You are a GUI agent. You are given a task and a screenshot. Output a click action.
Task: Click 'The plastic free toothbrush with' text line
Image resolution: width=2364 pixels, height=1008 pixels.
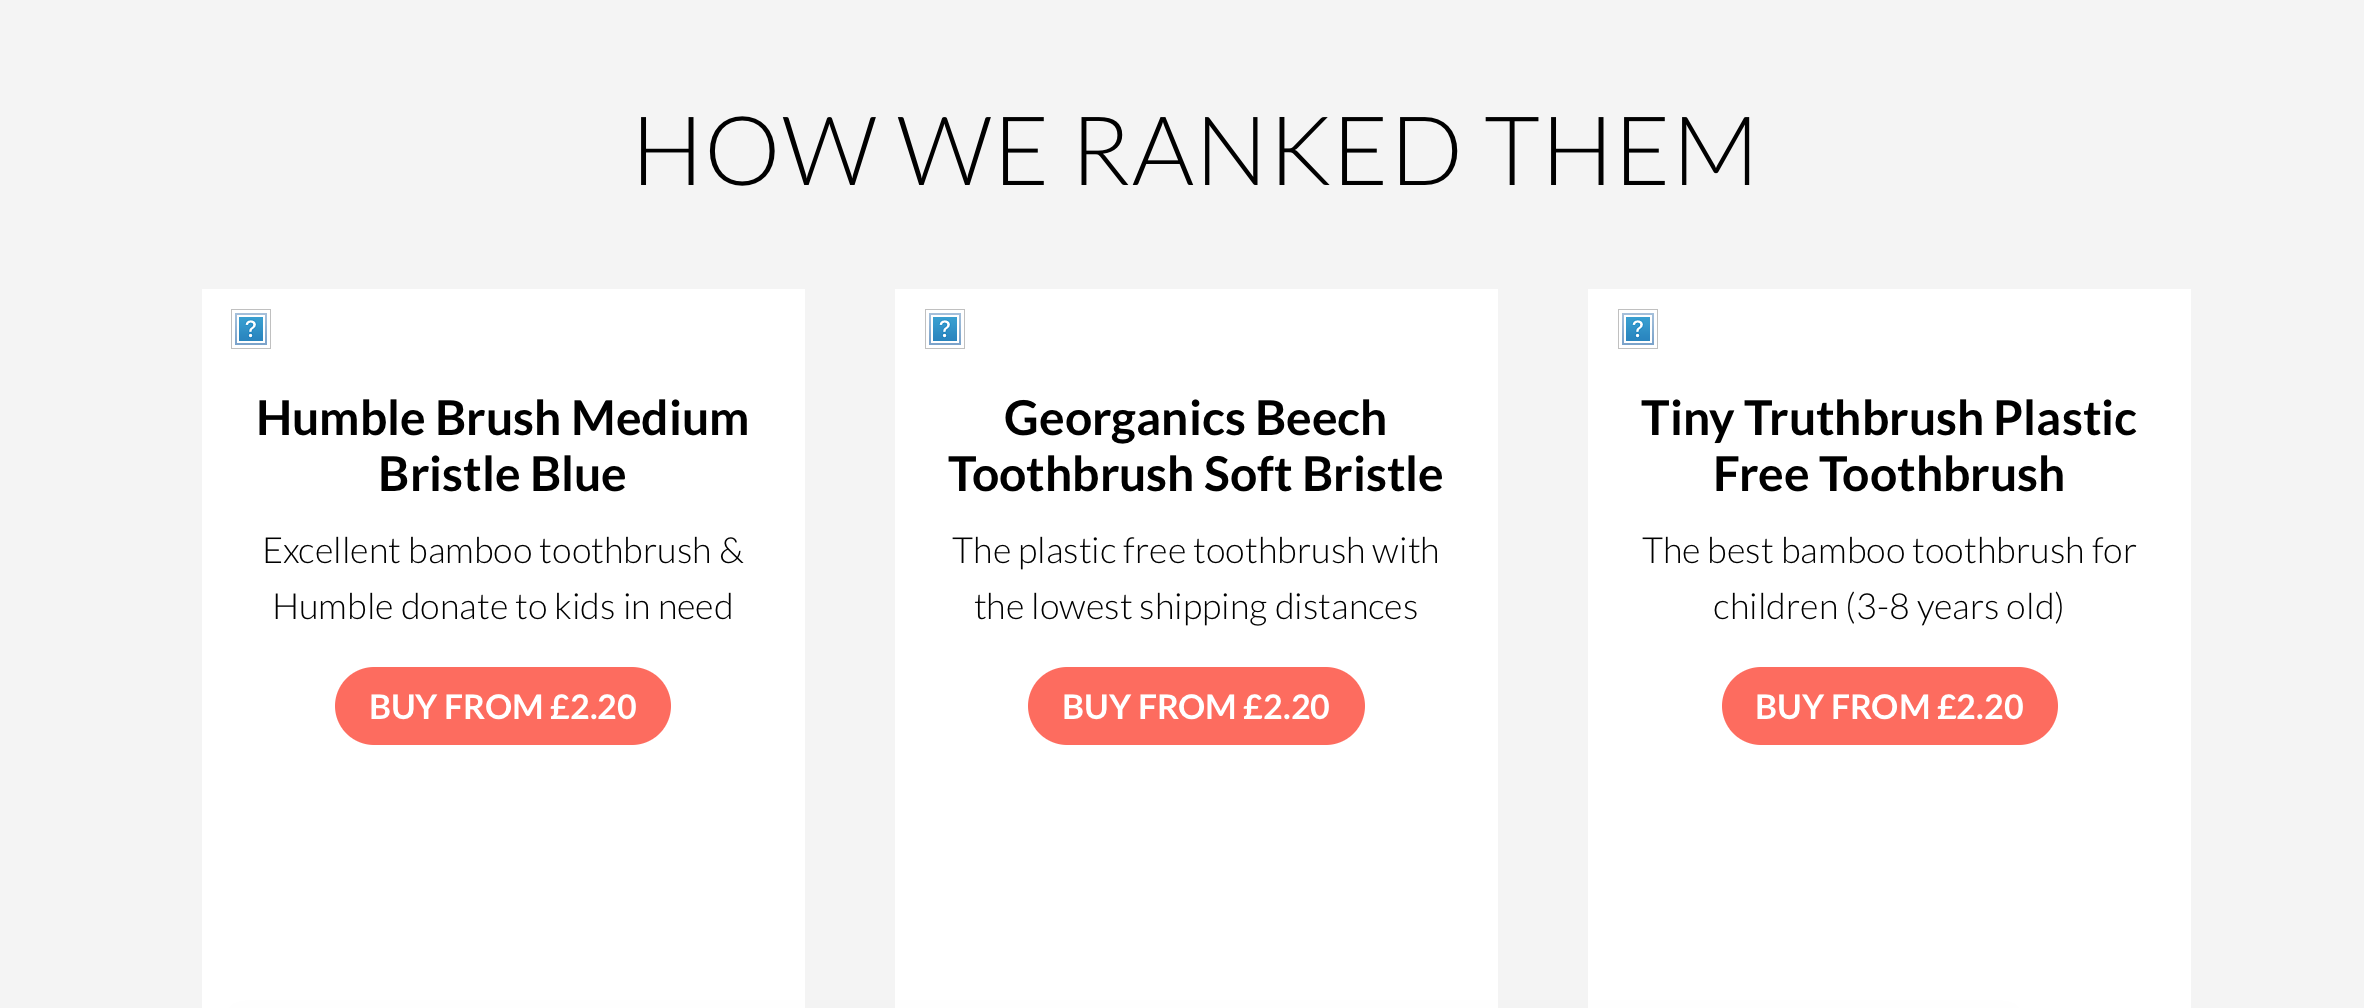pyautogui.click(x=1195, y=551)
